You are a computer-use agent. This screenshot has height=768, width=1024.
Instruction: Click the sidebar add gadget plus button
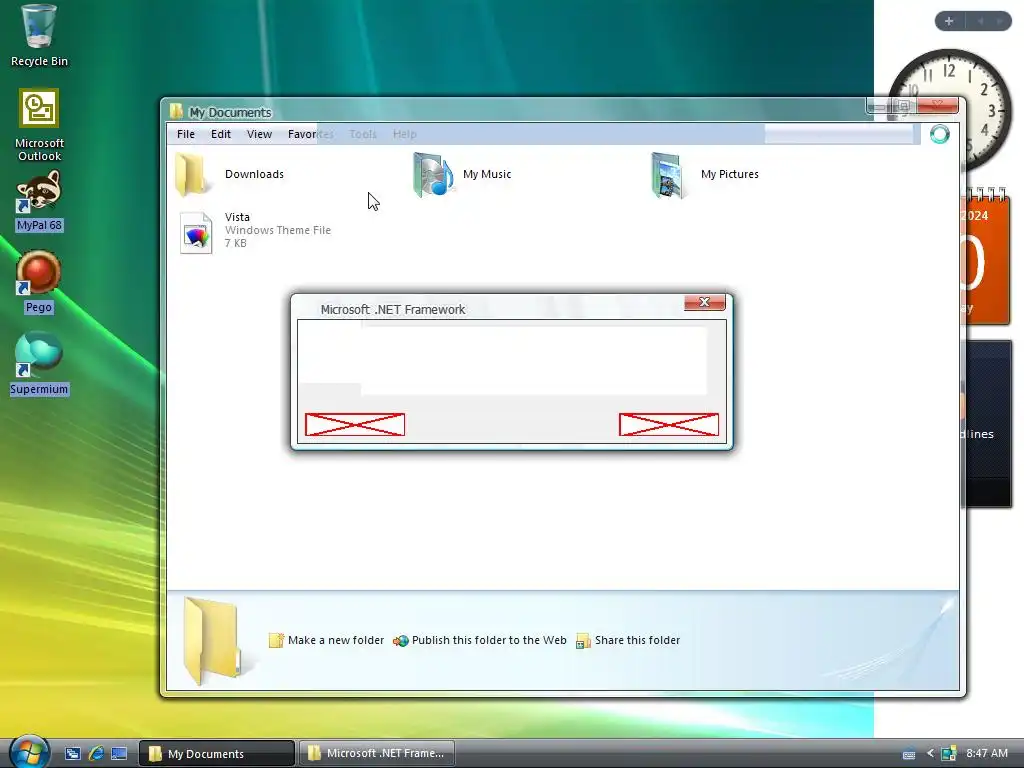point(949,21)
